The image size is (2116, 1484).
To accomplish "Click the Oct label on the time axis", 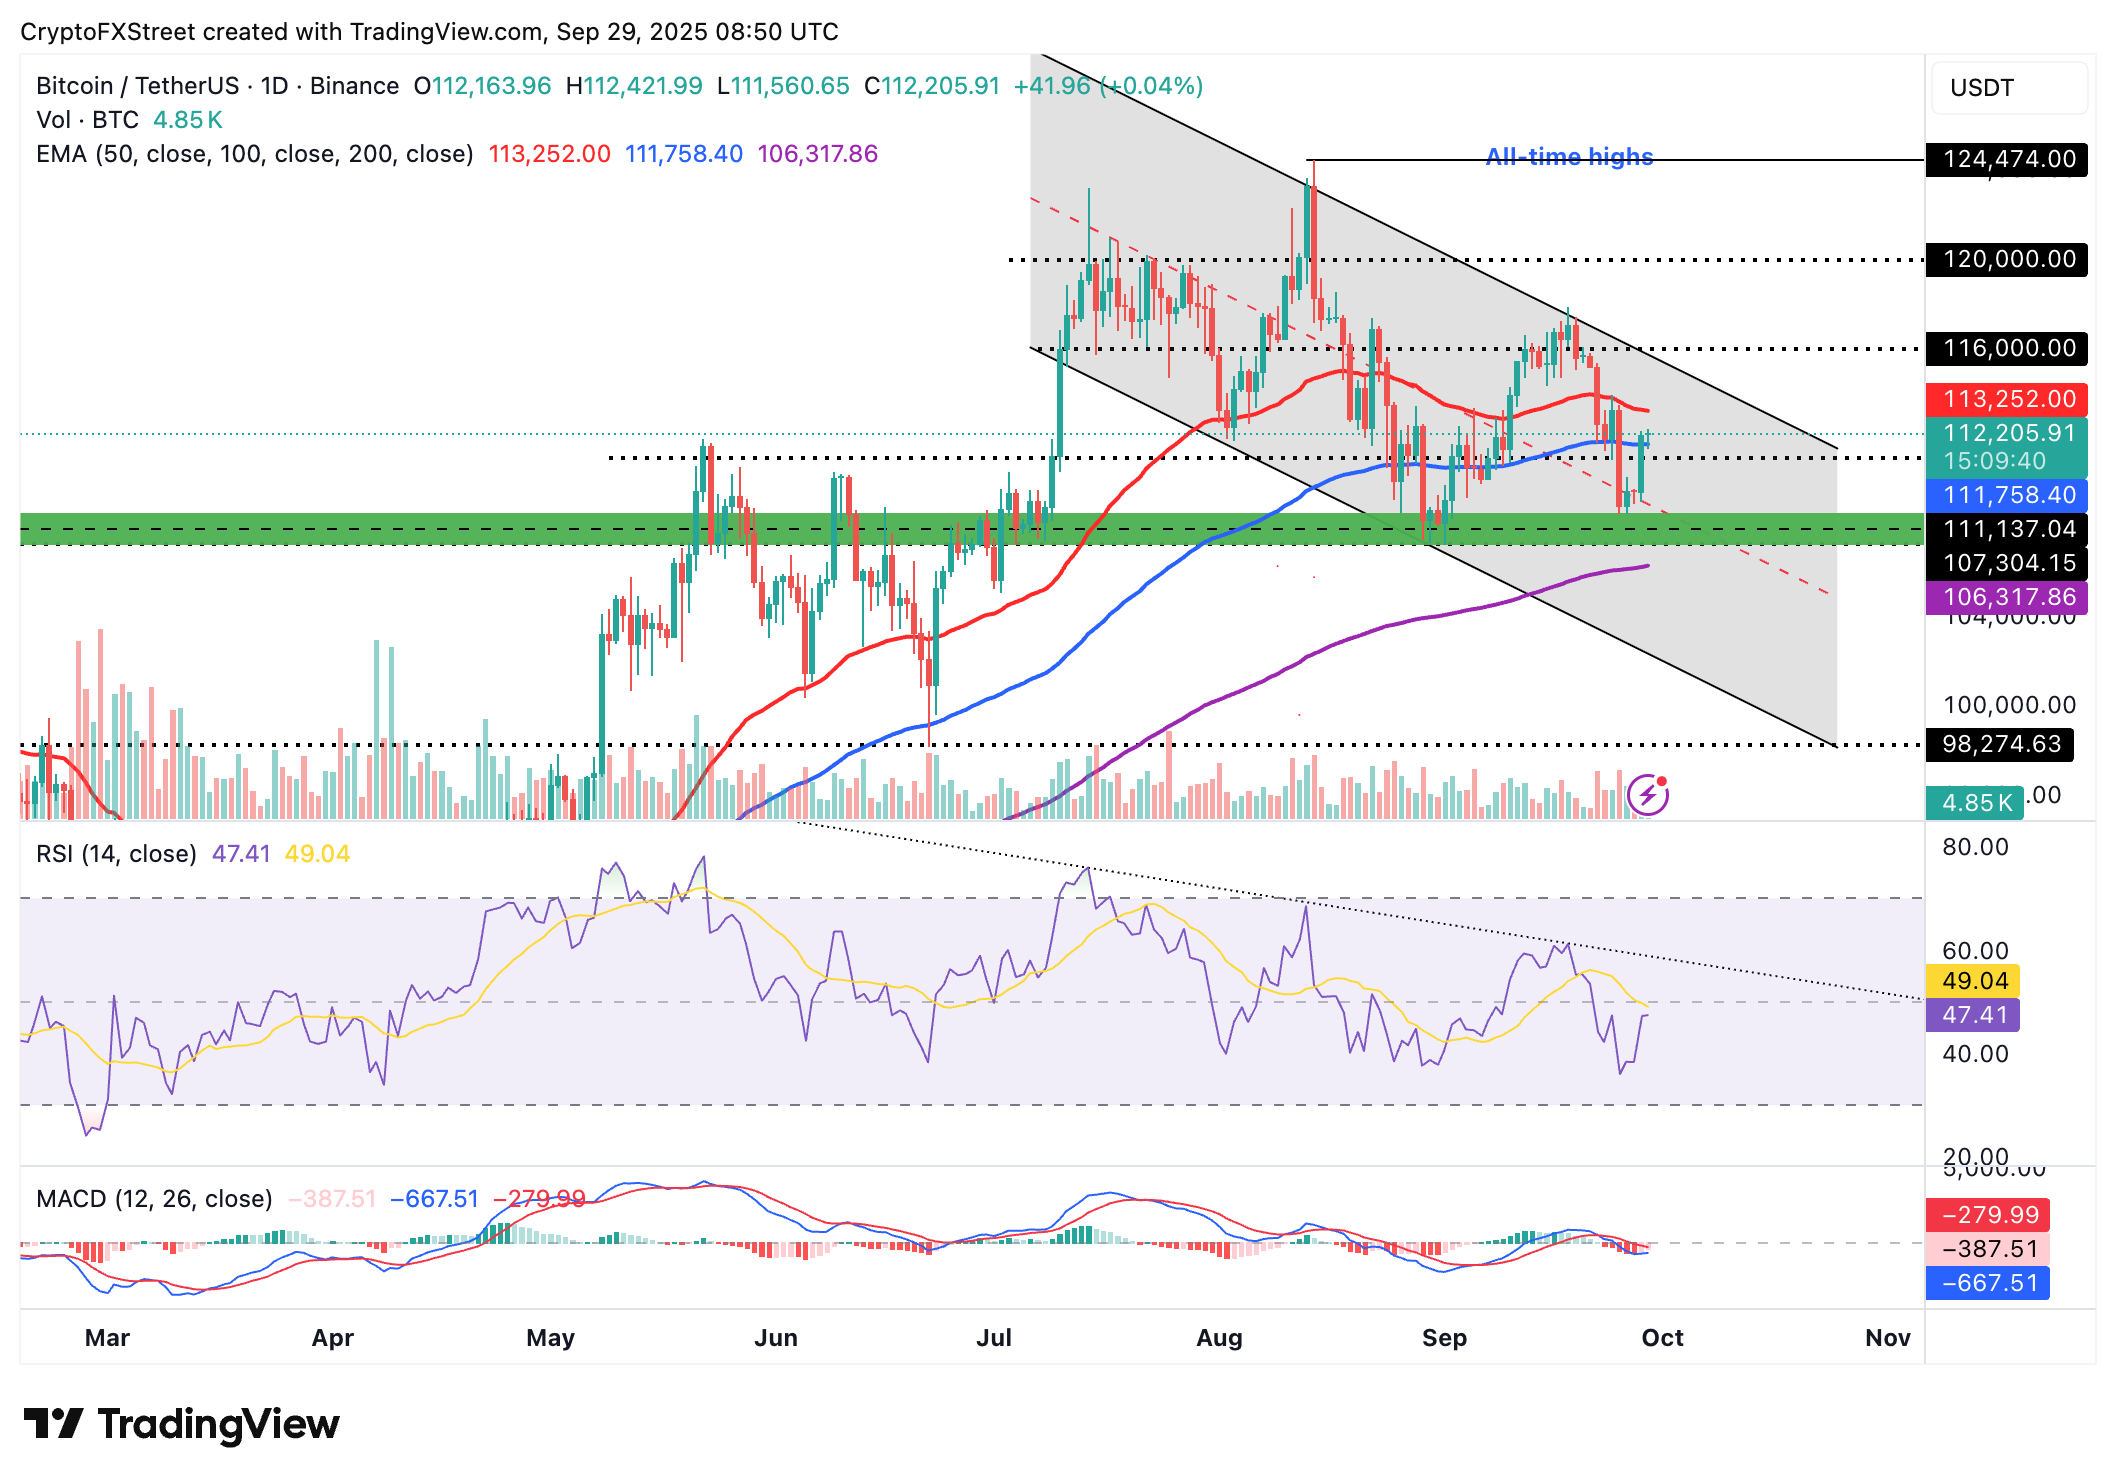I will point(1662,1338).
